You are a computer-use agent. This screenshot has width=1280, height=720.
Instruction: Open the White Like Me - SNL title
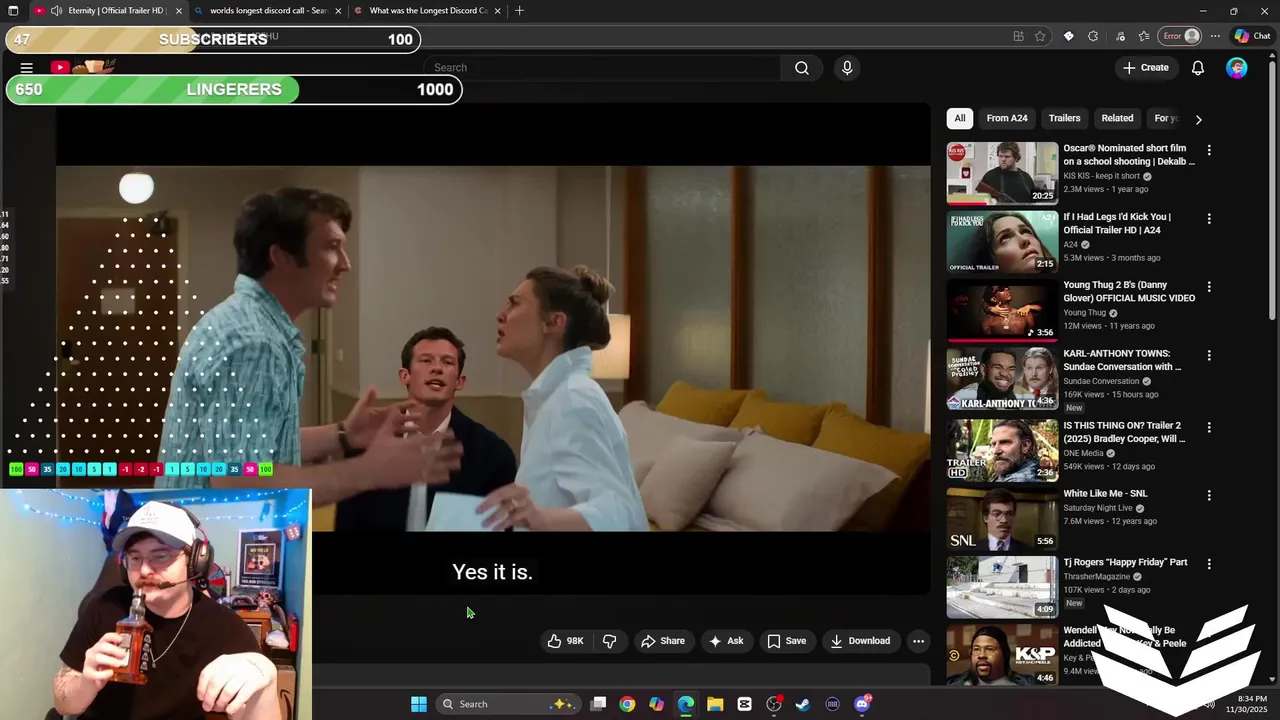click(x=1105, y=494)
